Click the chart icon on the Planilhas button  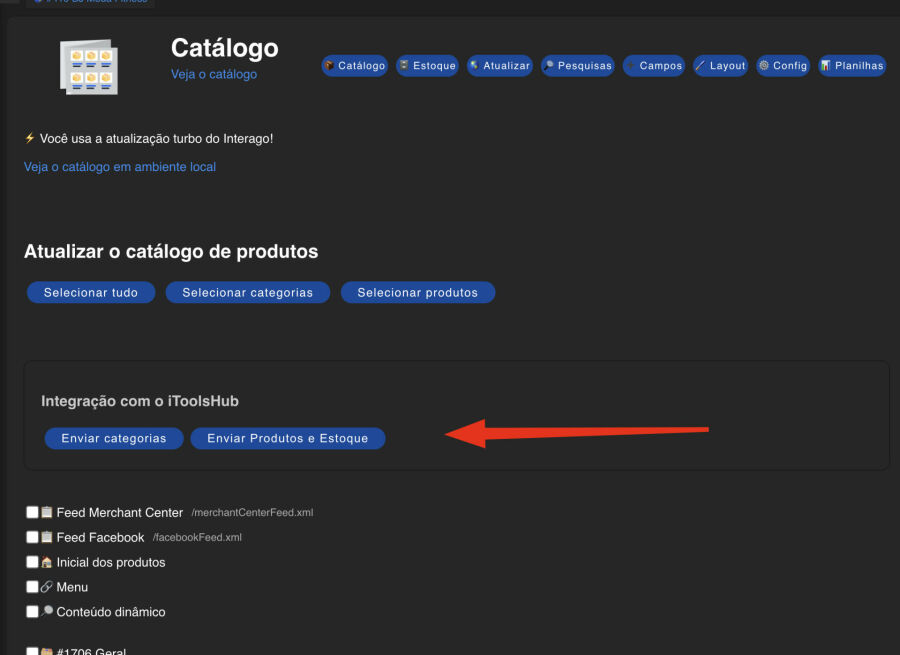824,65
